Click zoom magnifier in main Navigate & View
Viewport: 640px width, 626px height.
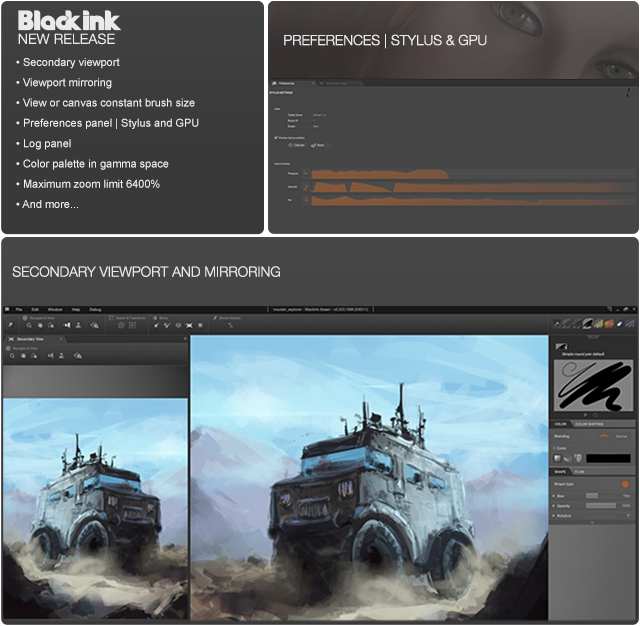(29, 325)
